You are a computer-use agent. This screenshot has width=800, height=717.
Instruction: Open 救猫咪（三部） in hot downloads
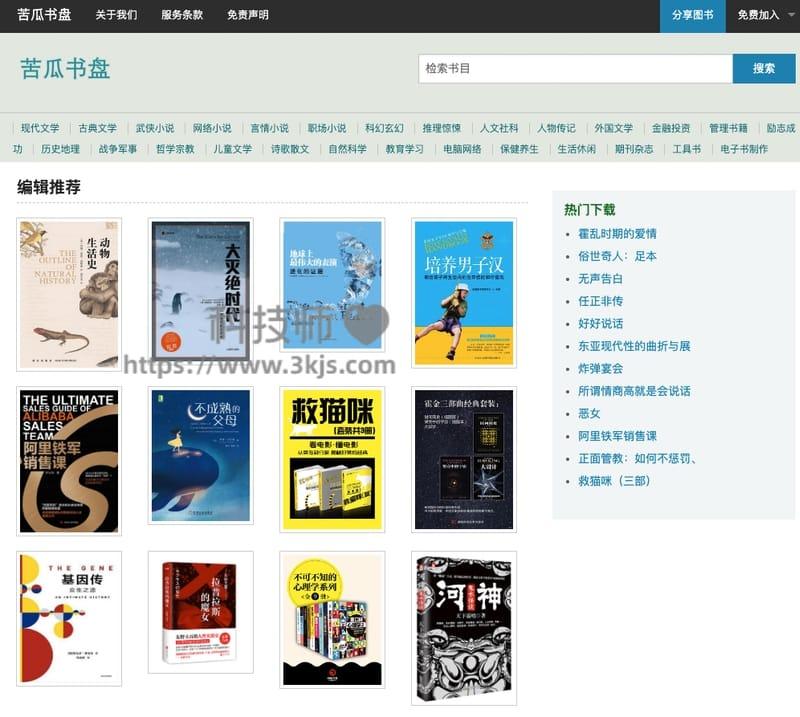pos(614,481)
